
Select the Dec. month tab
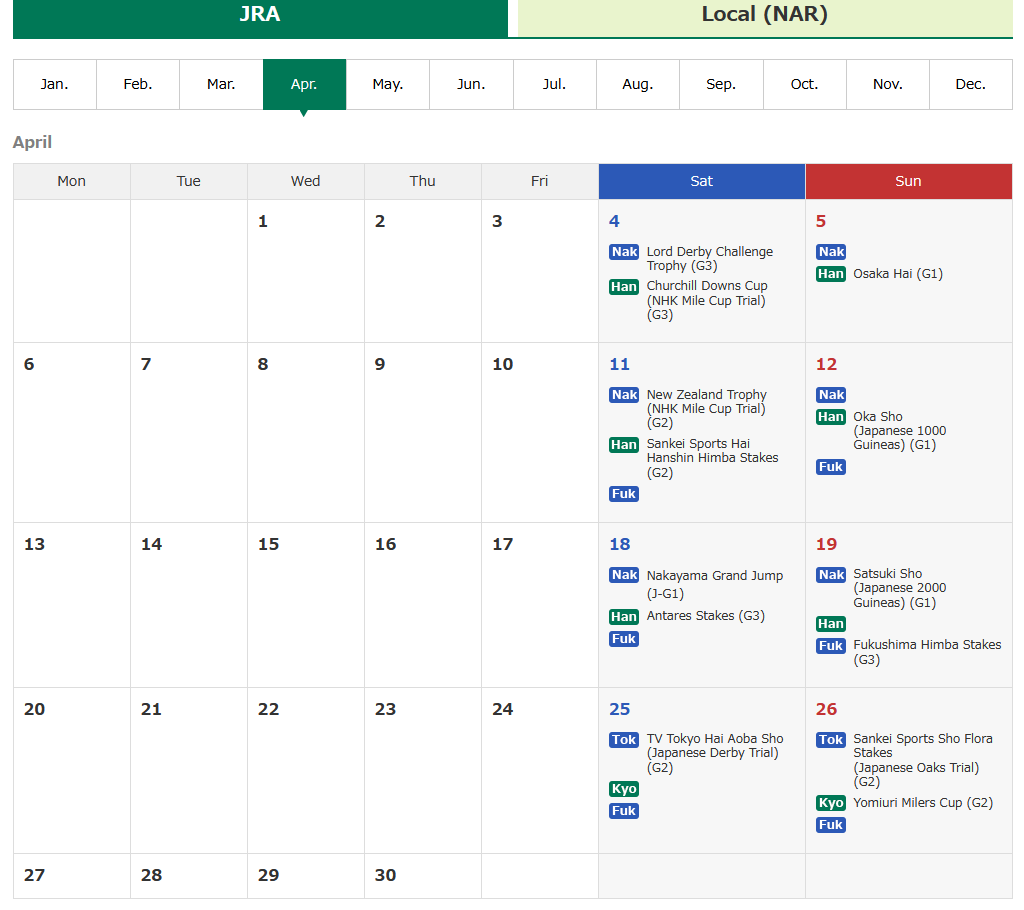(971, 84)
